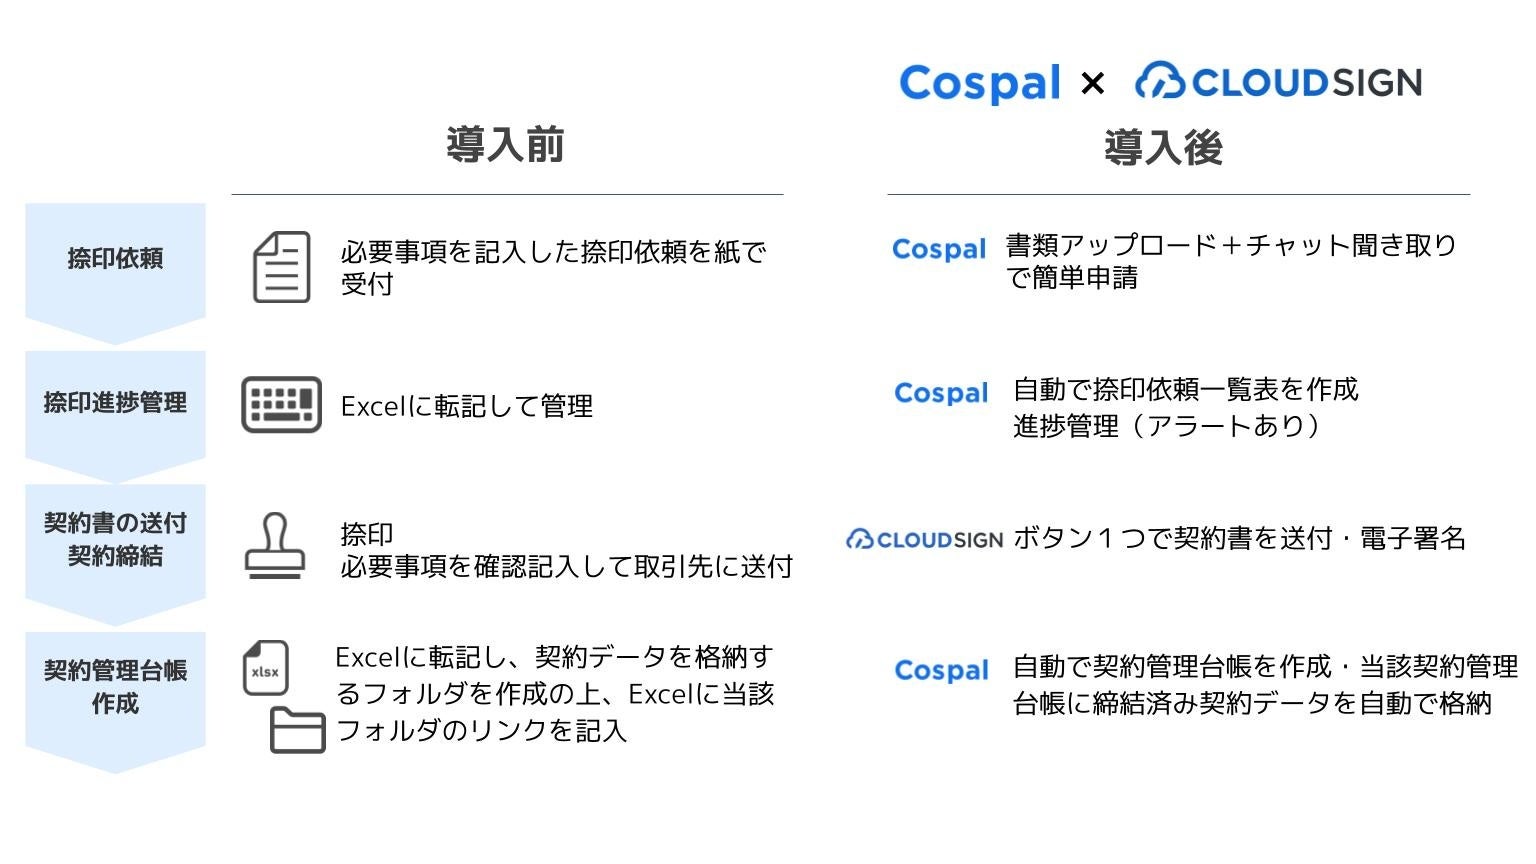Click the ボタン1つで契約書を送付・電子署名 text
Screen dimensions: 1536x864
[1239, 539]
